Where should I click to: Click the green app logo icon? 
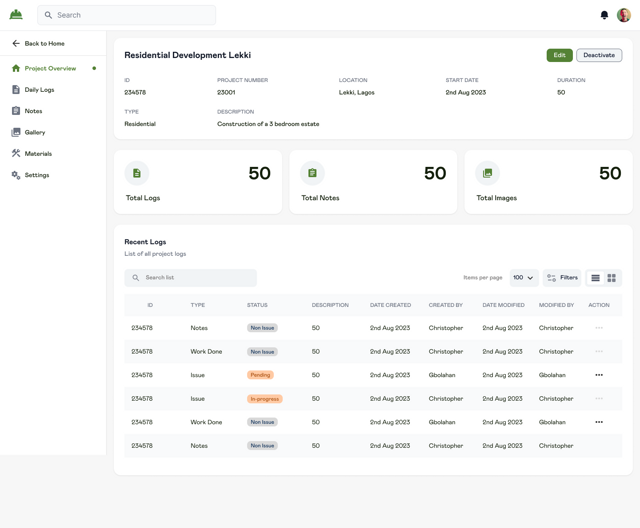16,15
